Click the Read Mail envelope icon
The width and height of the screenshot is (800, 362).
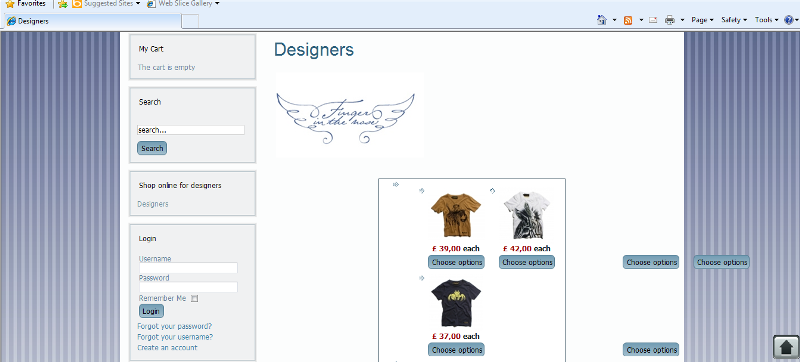pyautogui.click(x=653, y=20)
